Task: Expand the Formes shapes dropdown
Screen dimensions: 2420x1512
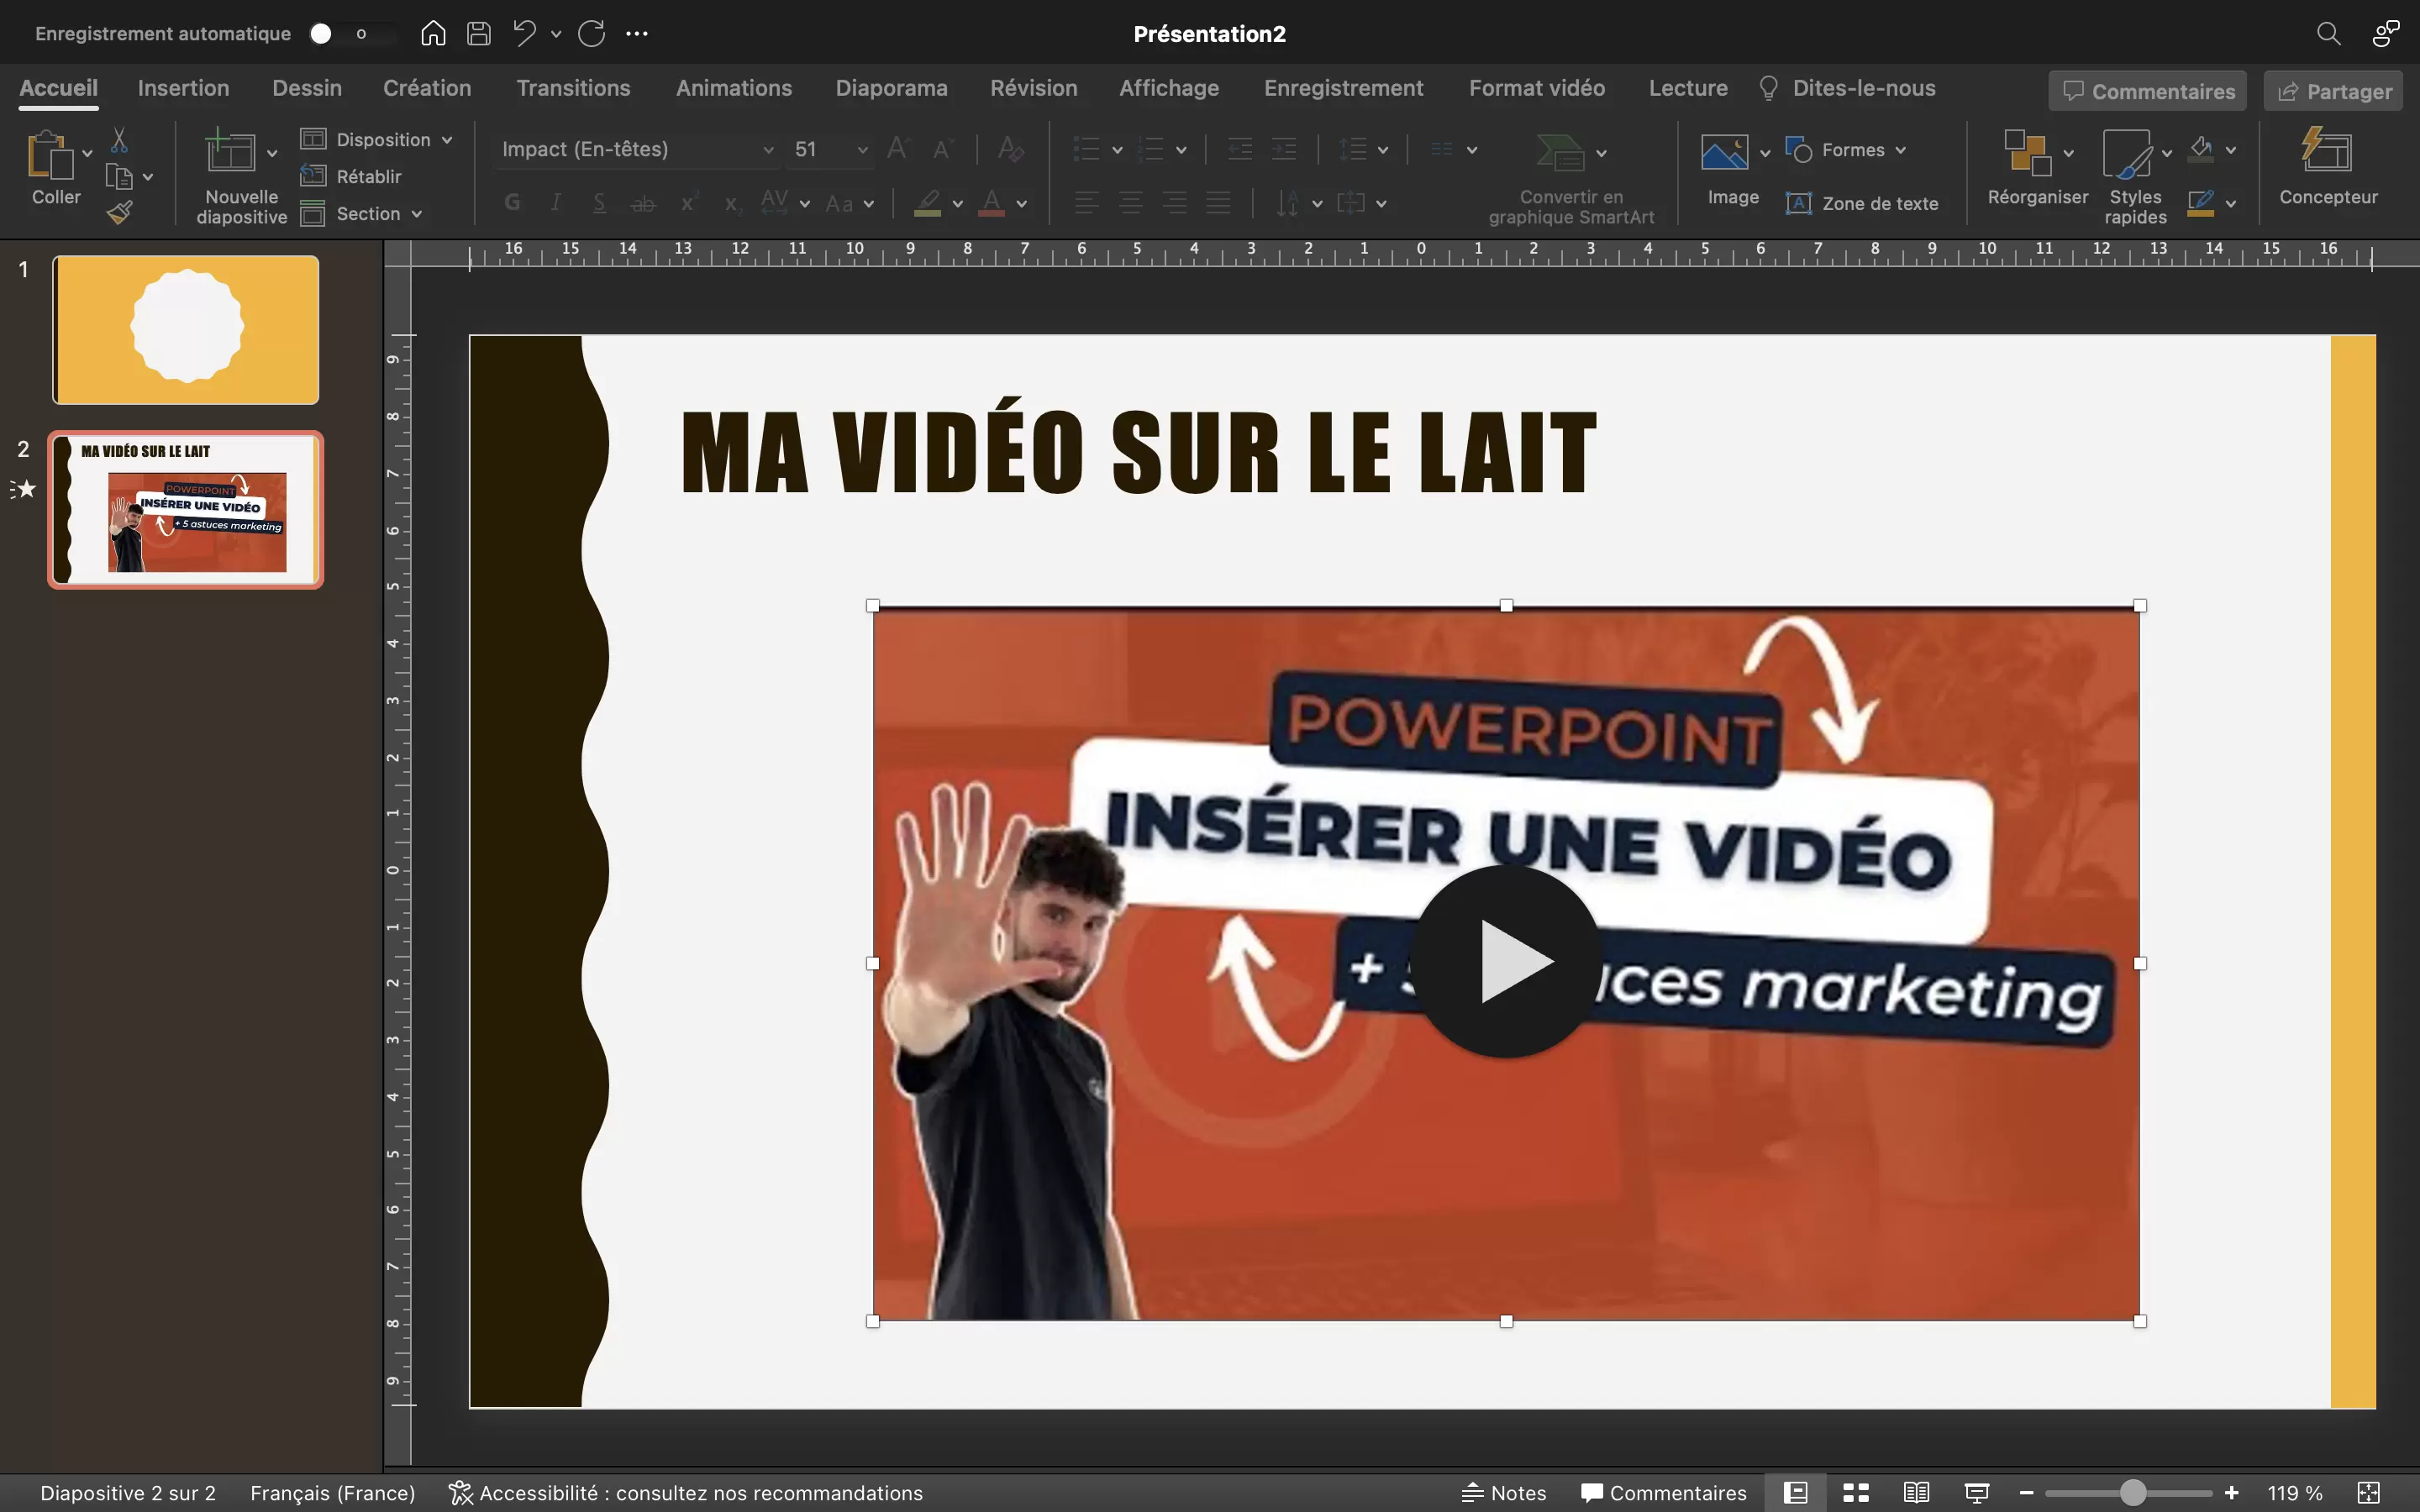Action: [x=1847, y=150]
